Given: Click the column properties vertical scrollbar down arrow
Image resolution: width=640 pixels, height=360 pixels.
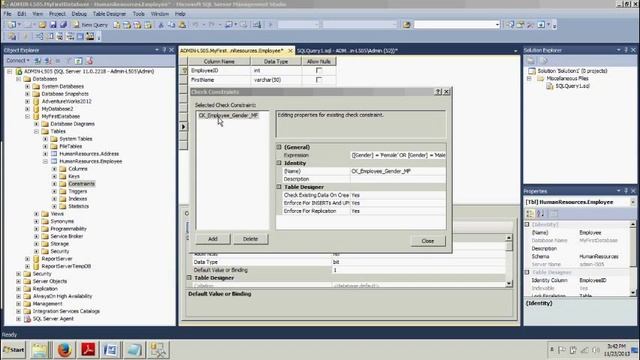Looking at the screenshot, I should pyautogui.click(x=509, y=283).
